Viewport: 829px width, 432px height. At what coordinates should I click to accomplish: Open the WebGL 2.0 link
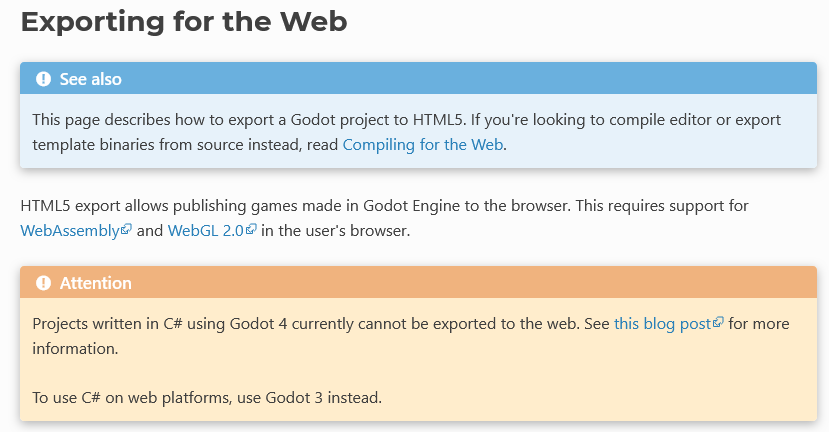click(206, 231)
